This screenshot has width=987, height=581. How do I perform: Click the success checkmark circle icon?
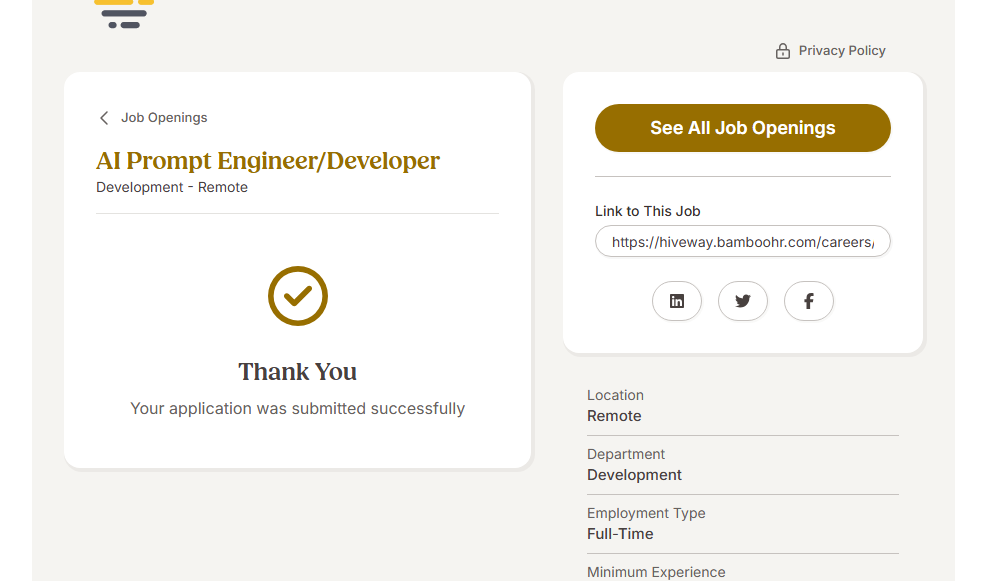[298, 296]
